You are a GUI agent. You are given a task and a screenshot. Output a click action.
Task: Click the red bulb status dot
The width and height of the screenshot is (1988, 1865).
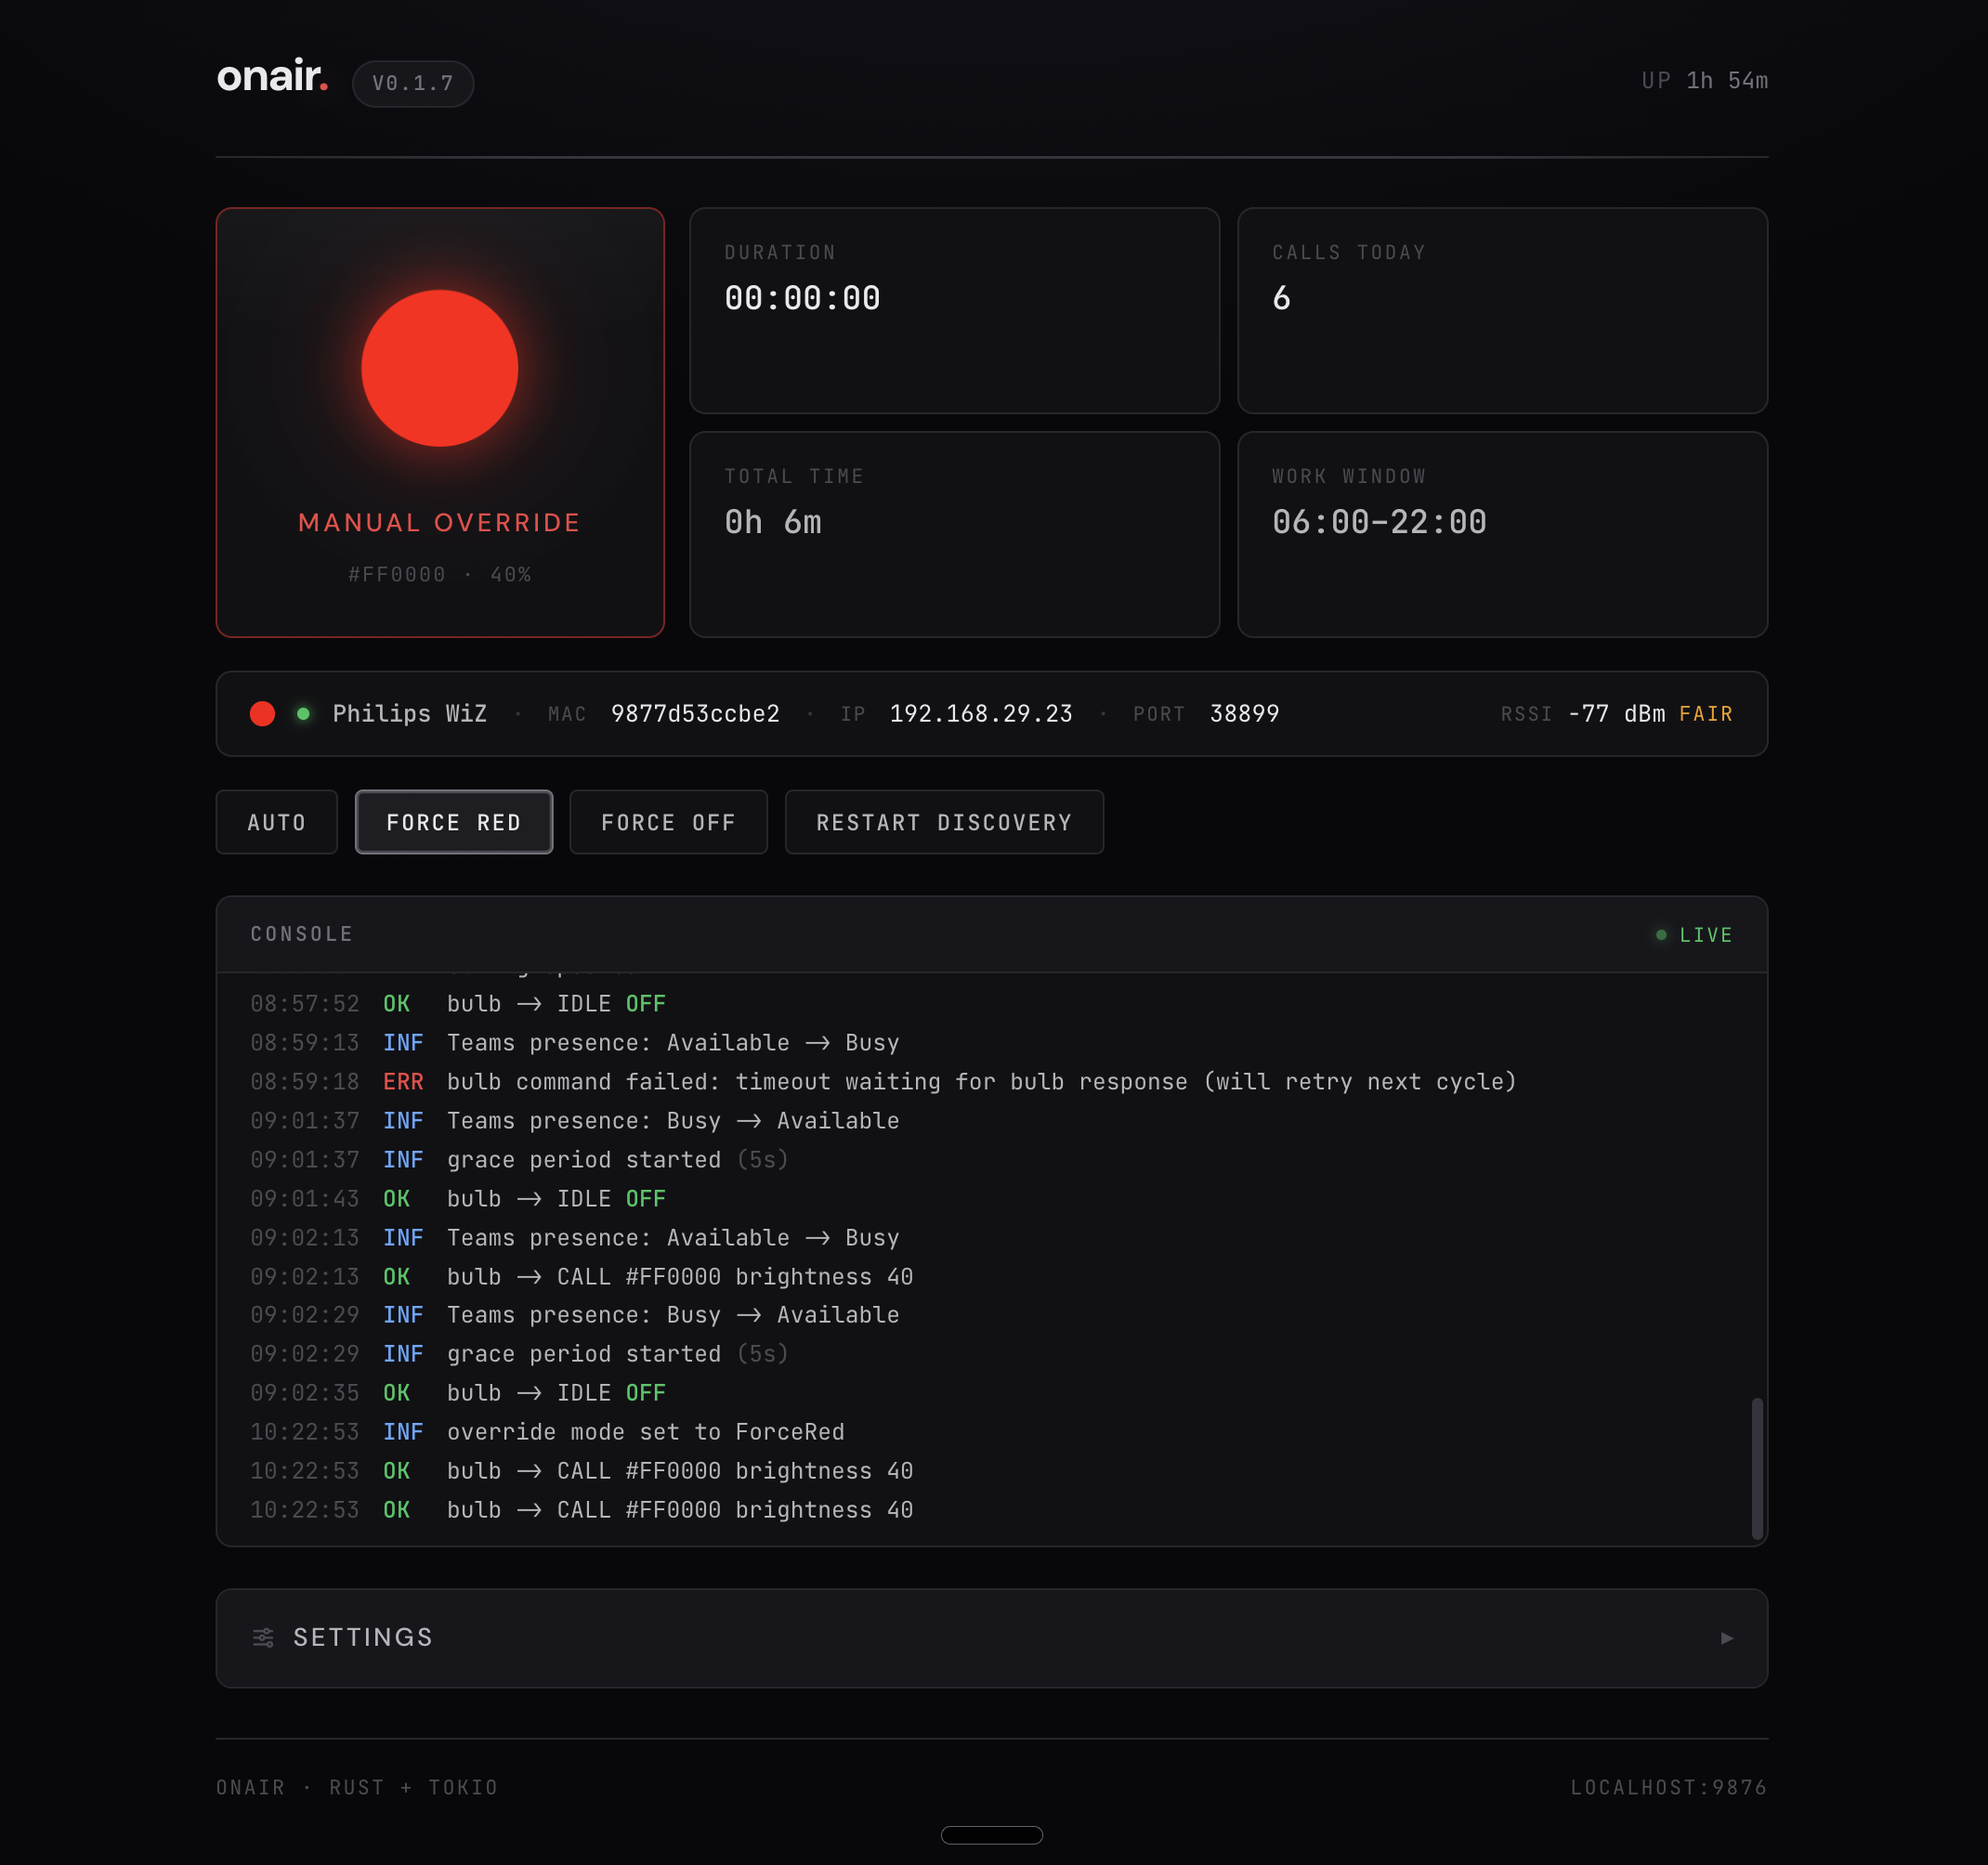[262, 713]
